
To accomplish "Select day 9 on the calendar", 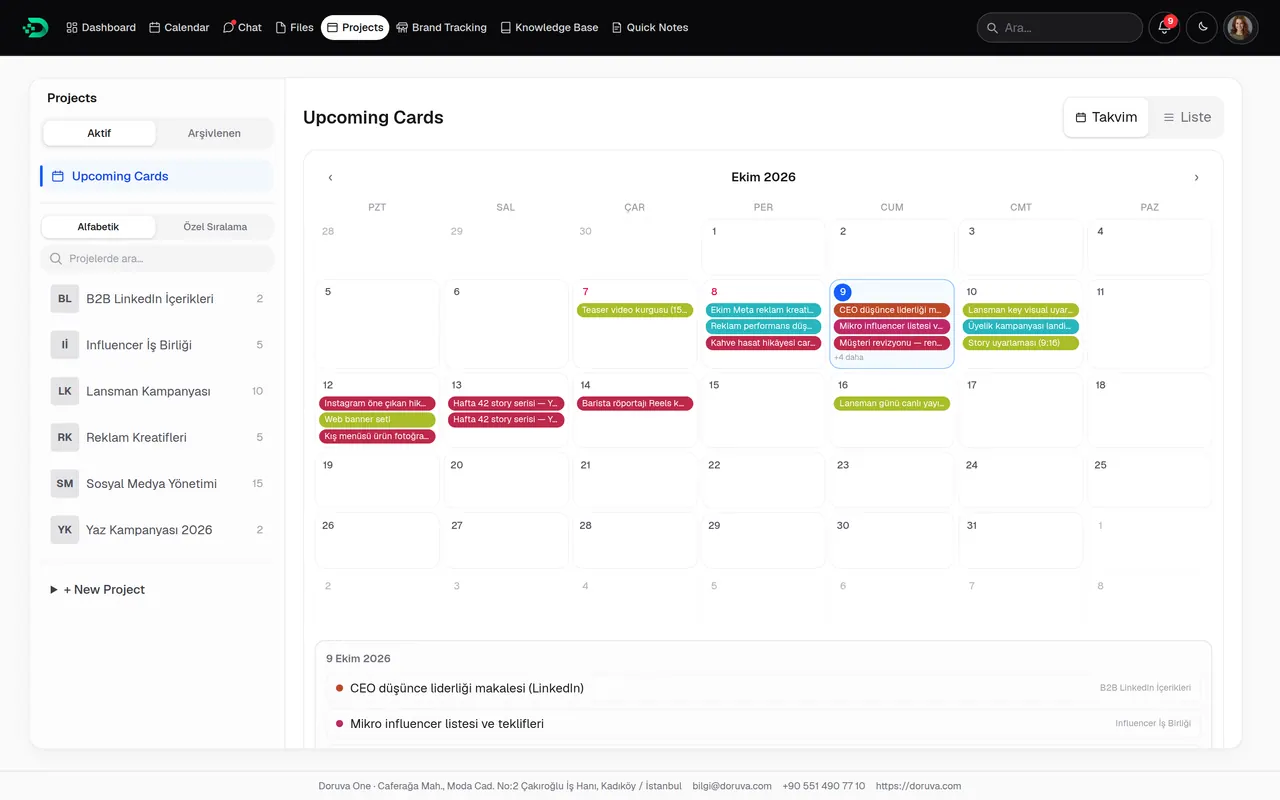I will click(x=843, y=292).
